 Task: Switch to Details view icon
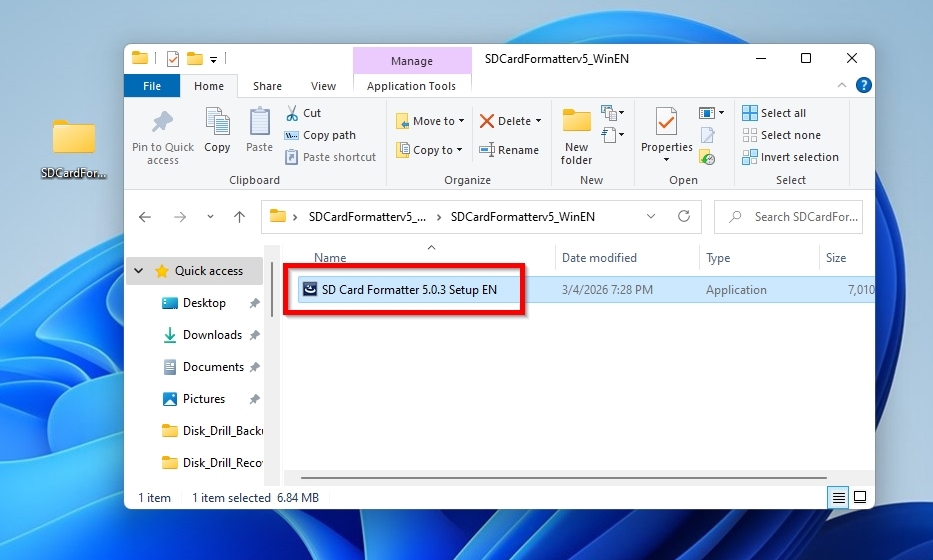coord(838,497)
